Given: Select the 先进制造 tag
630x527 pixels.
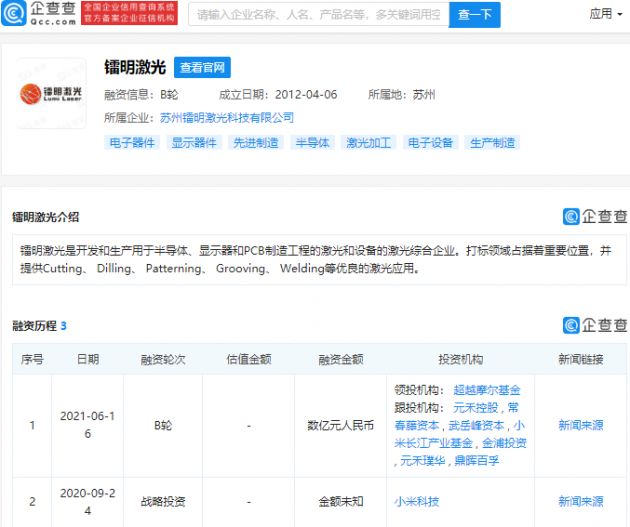Looking at the screenshot, I should coord(256,143).
